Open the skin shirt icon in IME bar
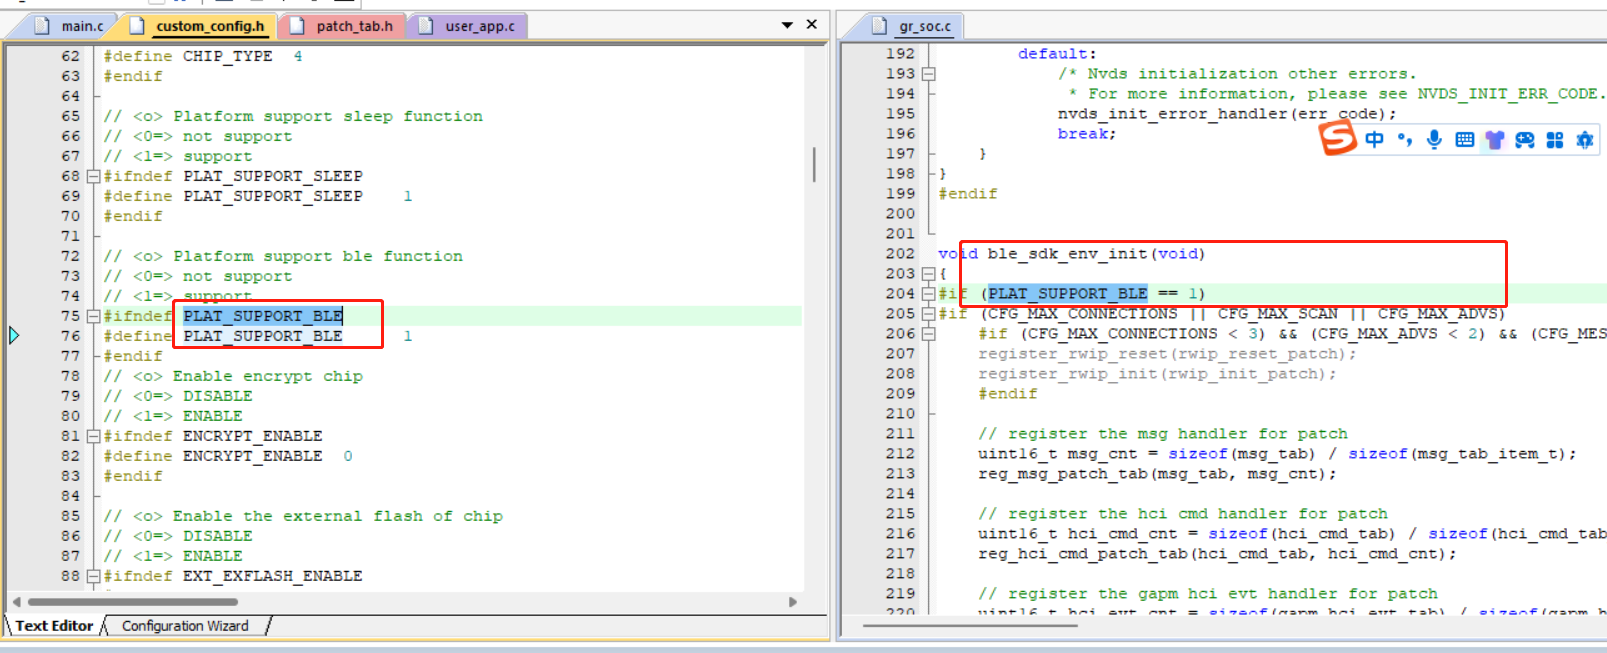The width and height of the screenshot is (1607, 653). pos(1494,140)
